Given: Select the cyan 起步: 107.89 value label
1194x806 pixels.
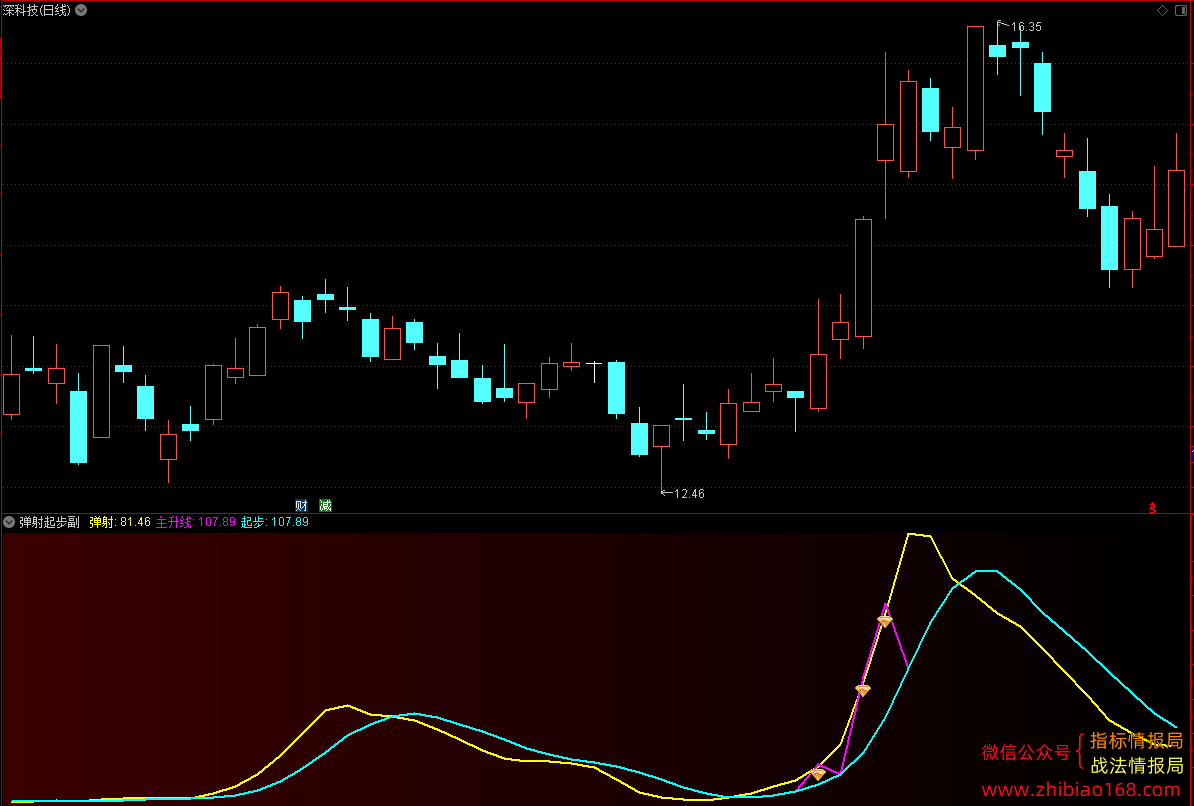Looking at the screenshot, I should tap(275, 522).
